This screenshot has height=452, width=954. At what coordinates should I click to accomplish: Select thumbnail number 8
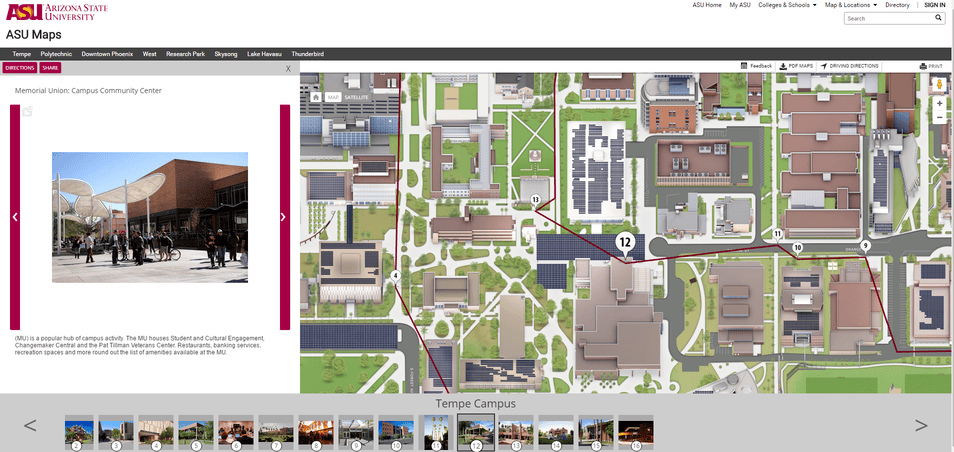click(x=316, y=433)
